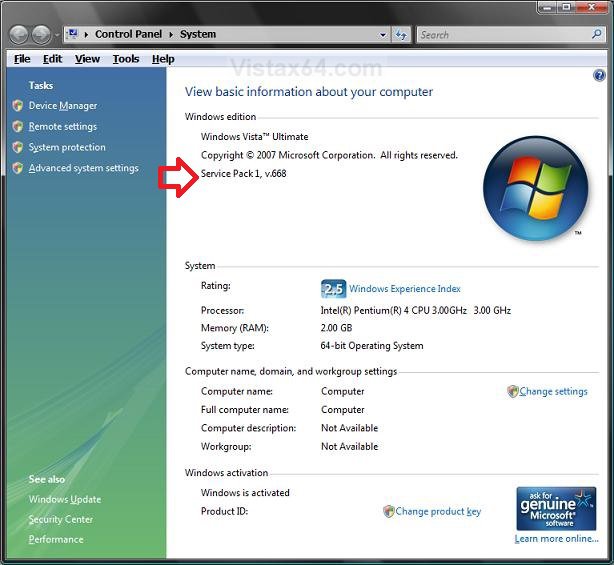The height and width of the screenshot is (565, 614).
Task: Click the copyright 2007 Microsoft Corporation text
Action: pos(329,155)
